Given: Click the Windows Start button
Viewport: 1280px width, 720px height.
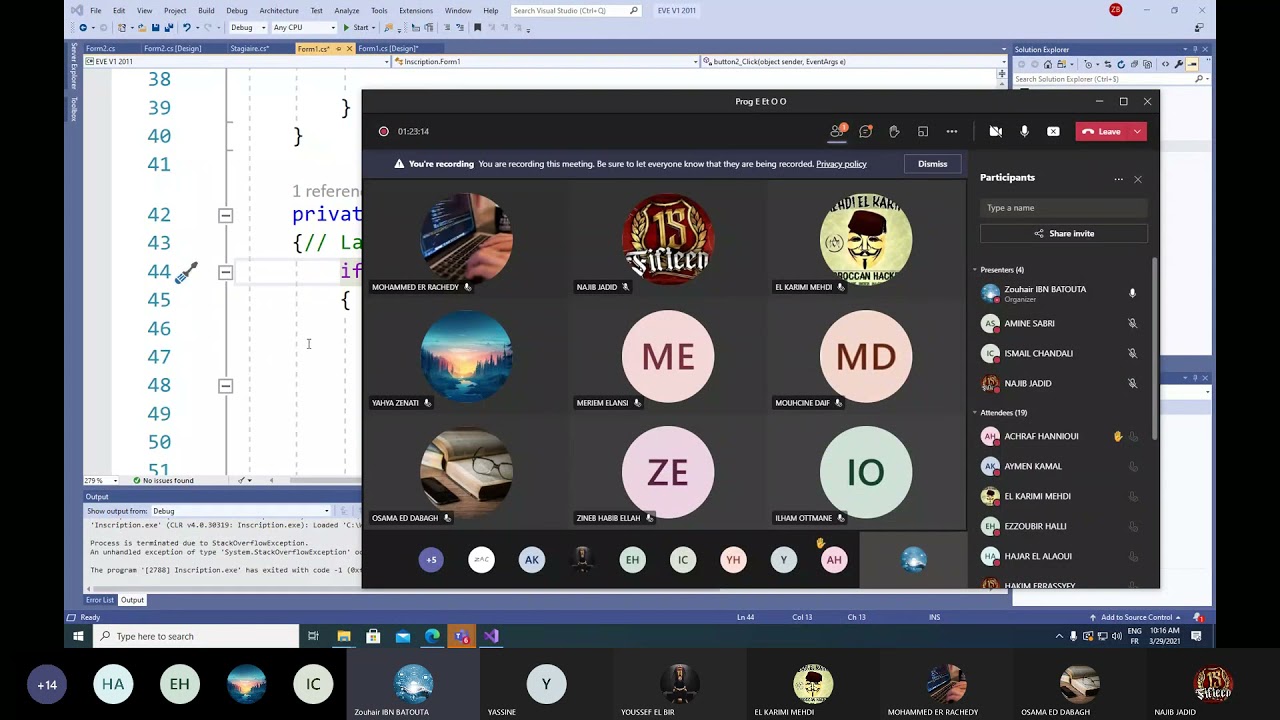Looking at the screenshot, I should point(78,636).
